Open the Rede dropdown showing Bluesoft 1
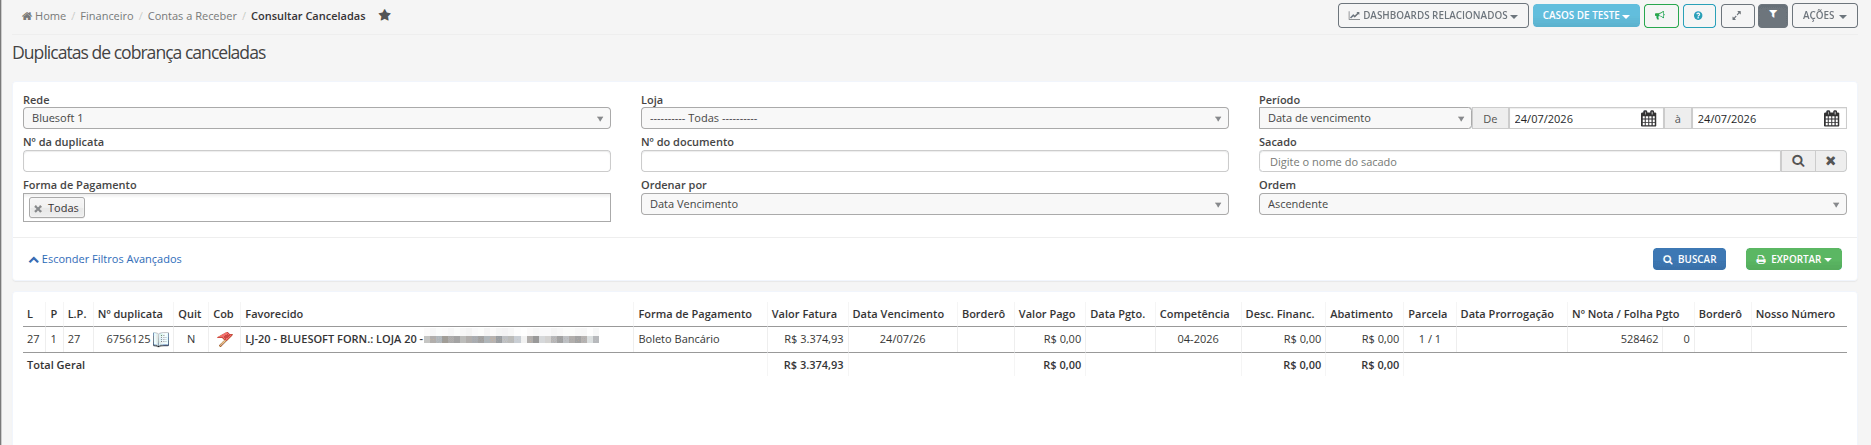This screenshot has height=445, width=1871. 317,118
